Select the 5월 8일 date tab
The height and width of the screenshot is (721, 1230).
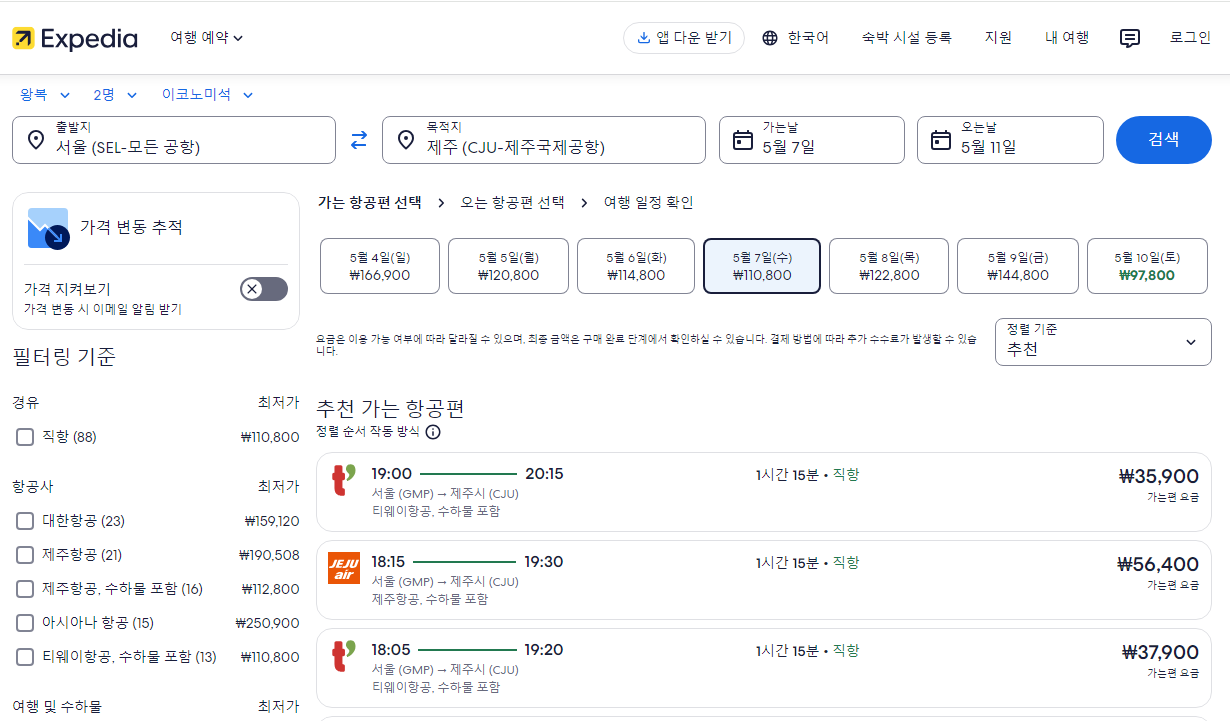(x=888, y=265)
